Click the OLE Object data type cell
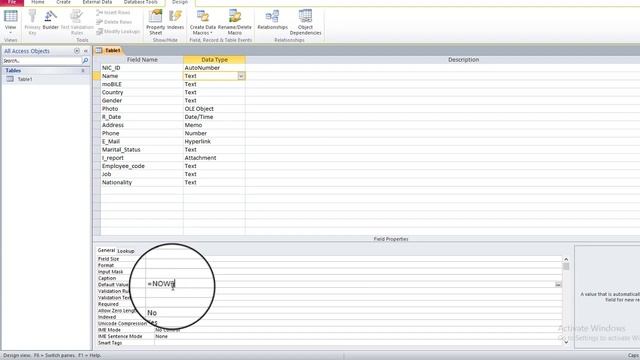 tap(214, 109)
